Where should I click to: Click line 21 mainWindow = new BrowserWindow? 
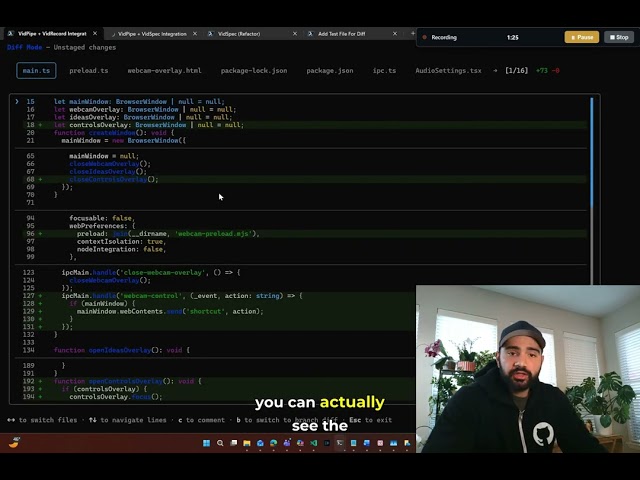124,140
